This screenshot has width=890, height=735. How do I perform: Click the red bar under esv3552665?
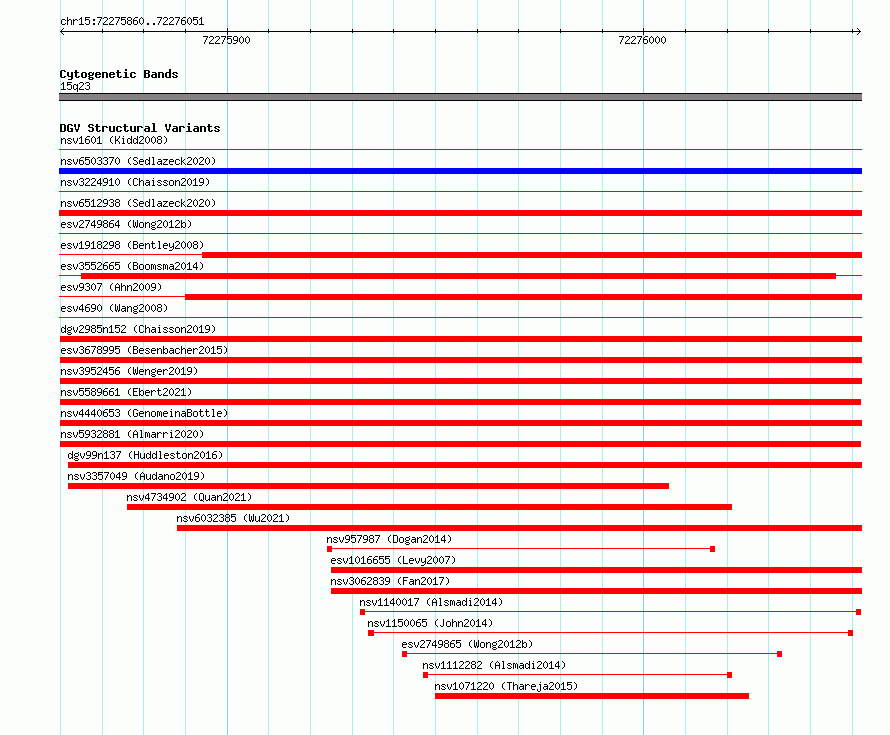(458, 276)
